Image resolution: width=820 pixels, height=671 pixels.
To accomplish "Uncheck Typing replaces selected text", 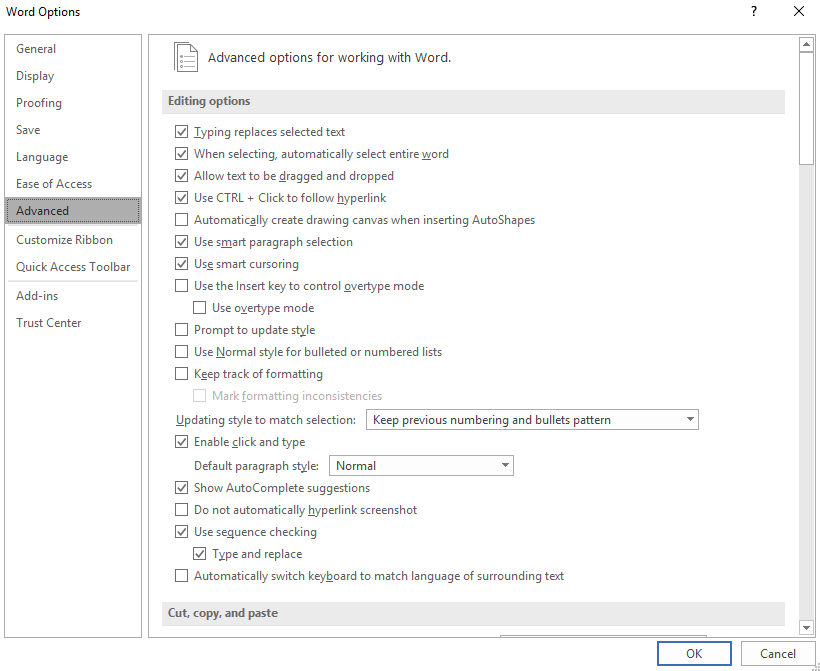I will pyautogui.click(x=181, y=132).
